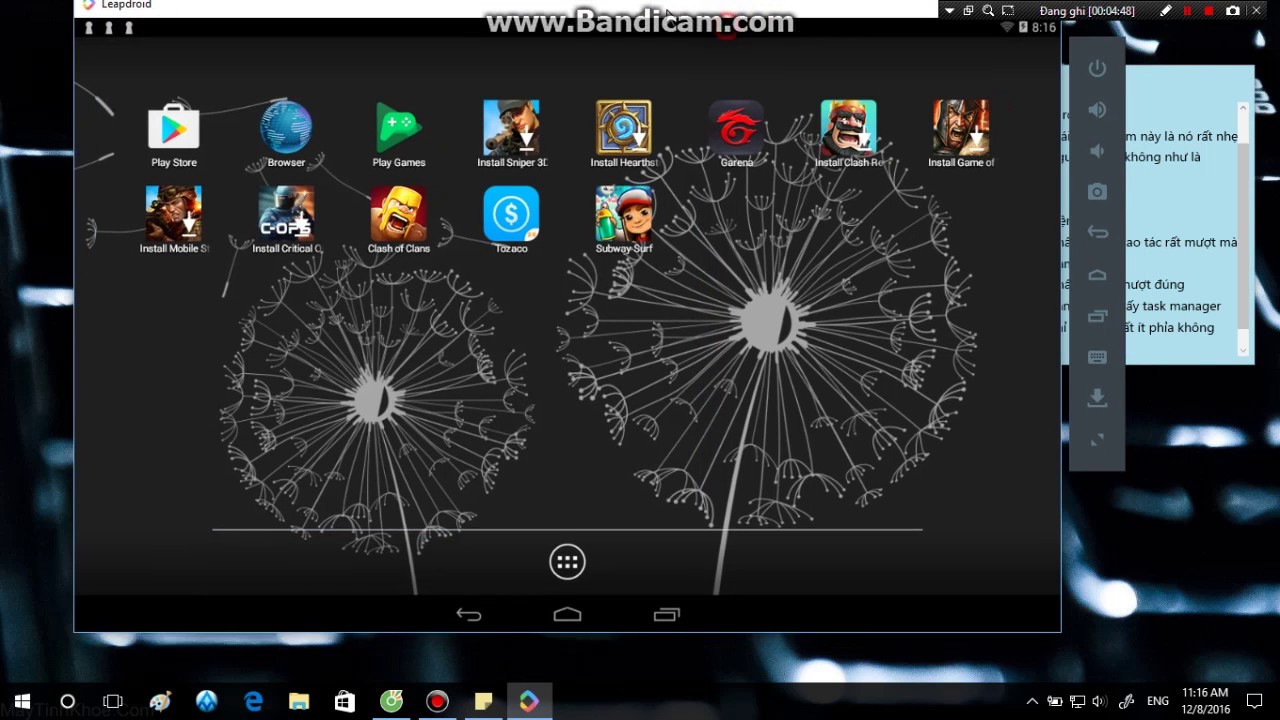Show hidden system tray icons
The height and width of the screenshot is (720, 1280).
[x=1032, y=701]
